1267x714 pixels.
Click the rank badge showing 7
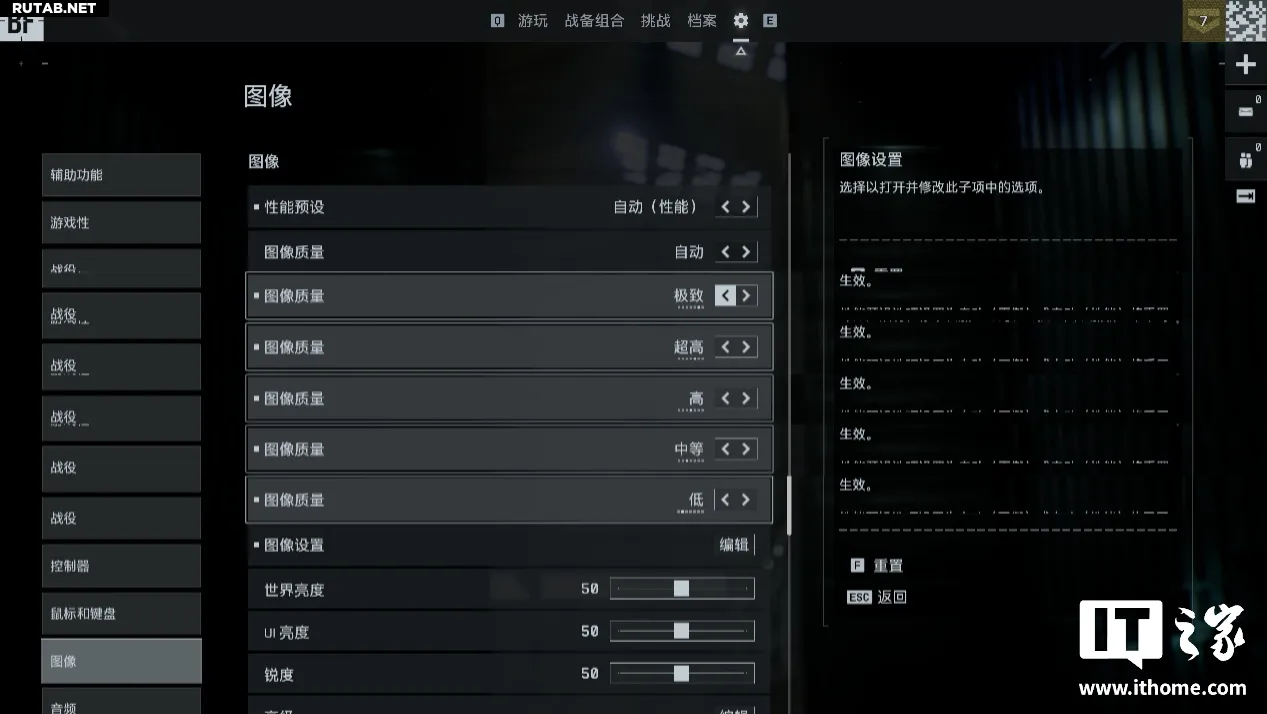[x=1202, y=20]
